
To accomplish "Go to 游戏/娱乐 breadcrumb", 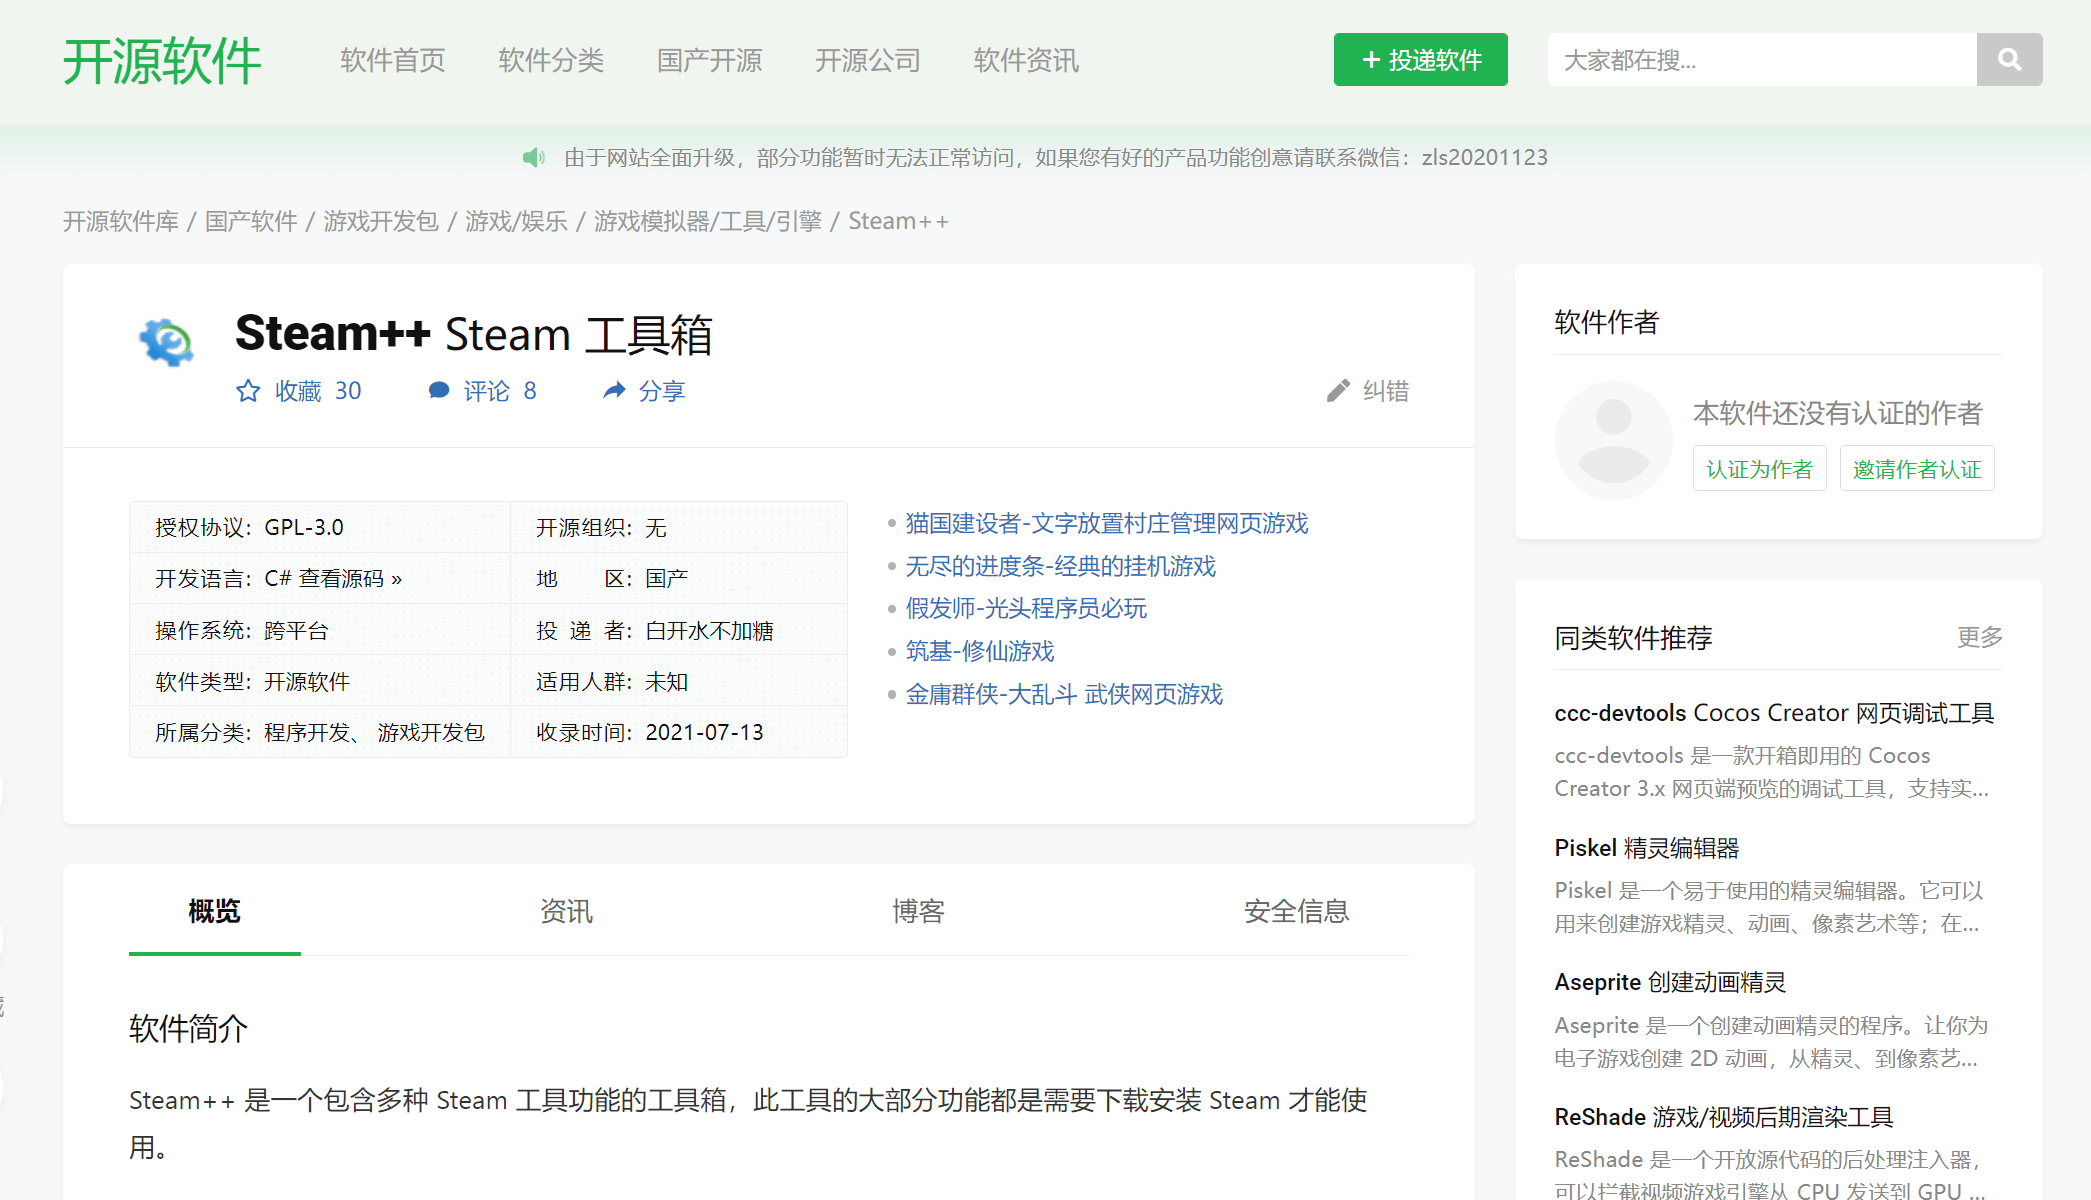I will [516, 221].
